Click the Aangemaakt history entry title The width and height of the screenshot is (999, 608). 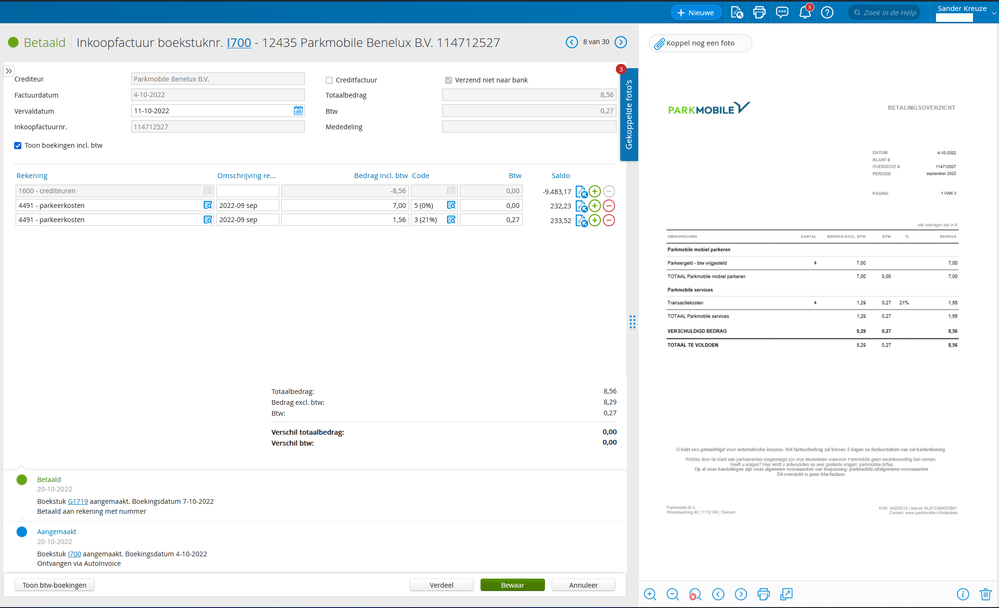(x=57, y=532)
